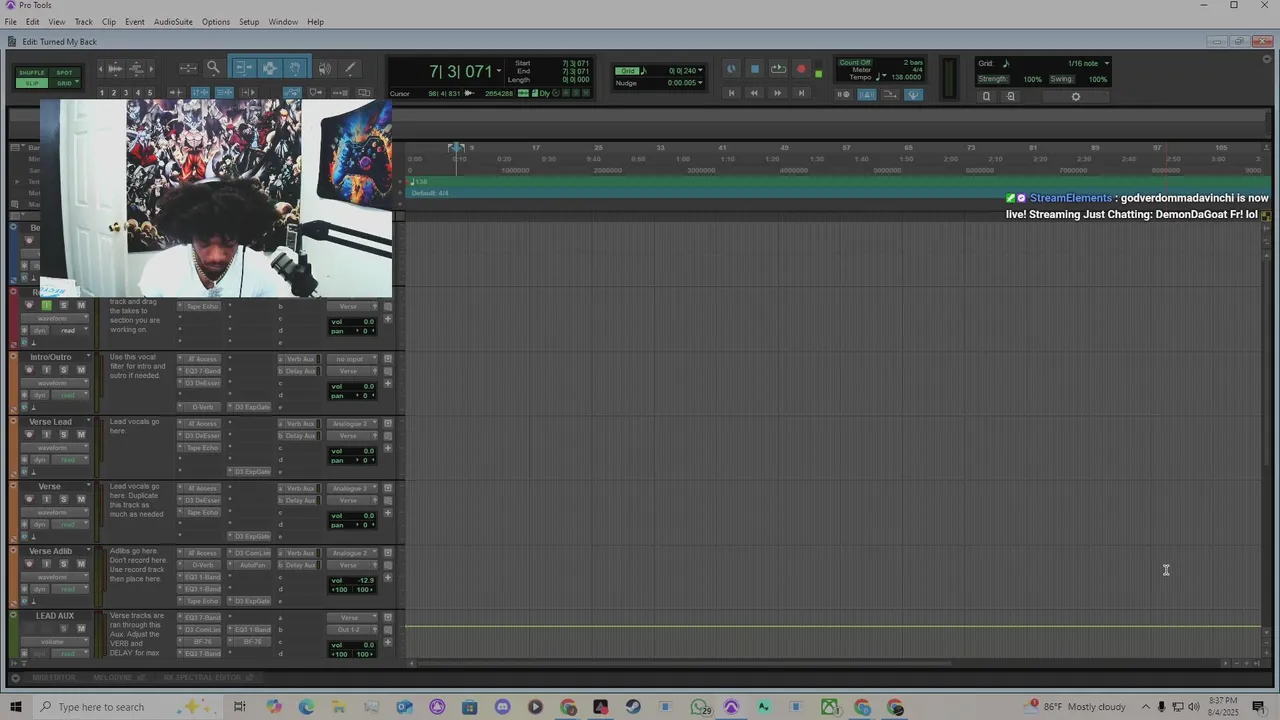The image size is (1280, 720).
Task: Open Verse Lead track name dropdown arrow
Action: (x=88, y=422)
